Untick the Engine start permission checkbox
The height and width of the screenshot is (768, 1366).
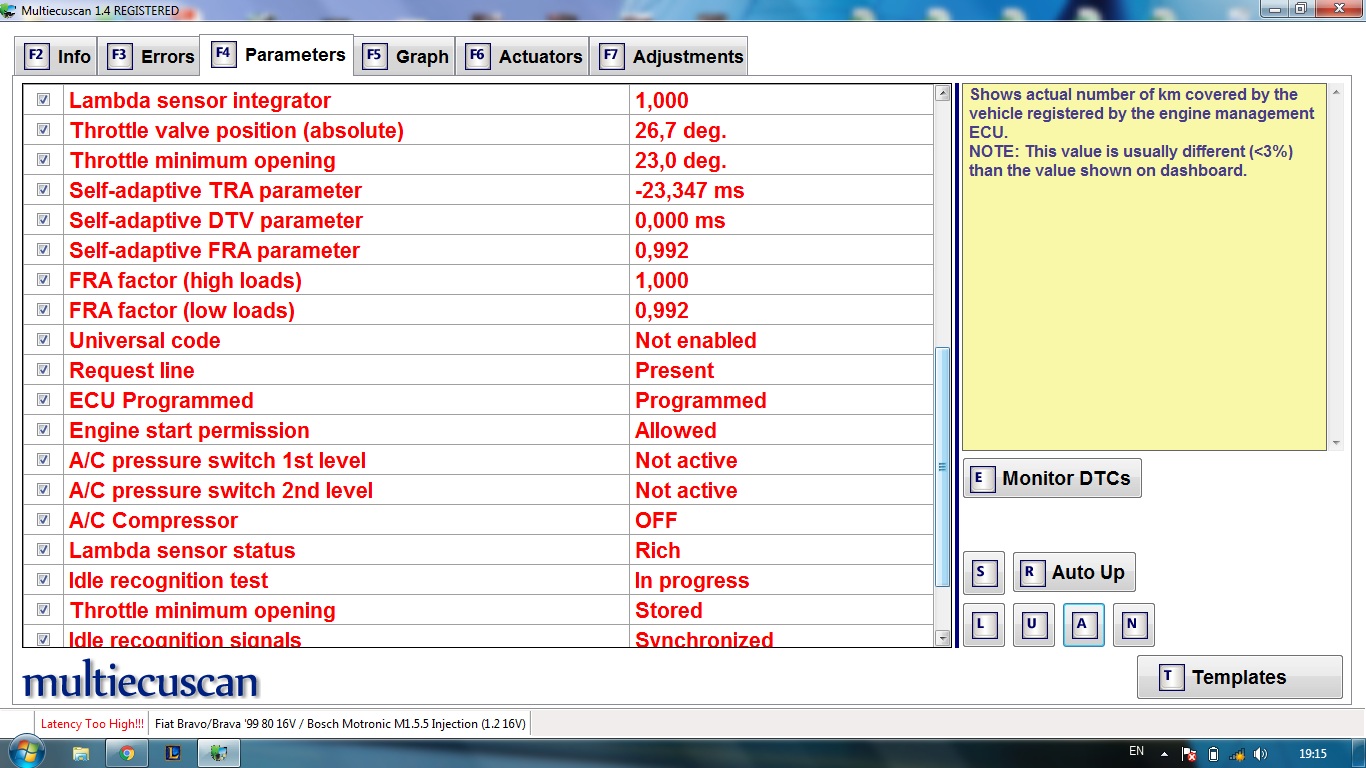tap(43, 430)
